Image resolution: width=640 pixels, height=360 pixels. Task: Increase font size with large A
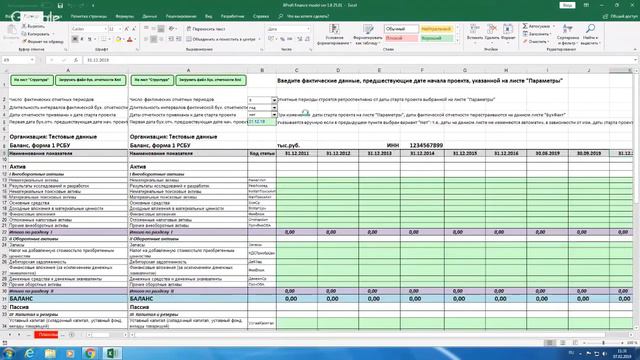[127, 29]
